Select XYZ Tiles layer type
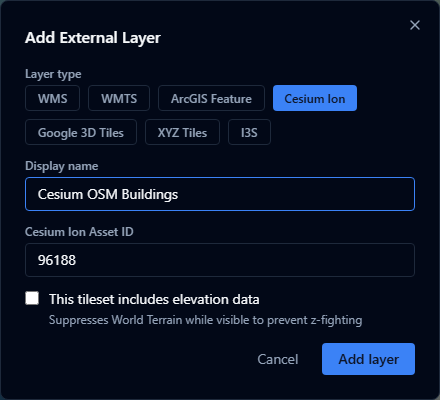The width and height of the screenshot is (440, 400). (182, 132)
